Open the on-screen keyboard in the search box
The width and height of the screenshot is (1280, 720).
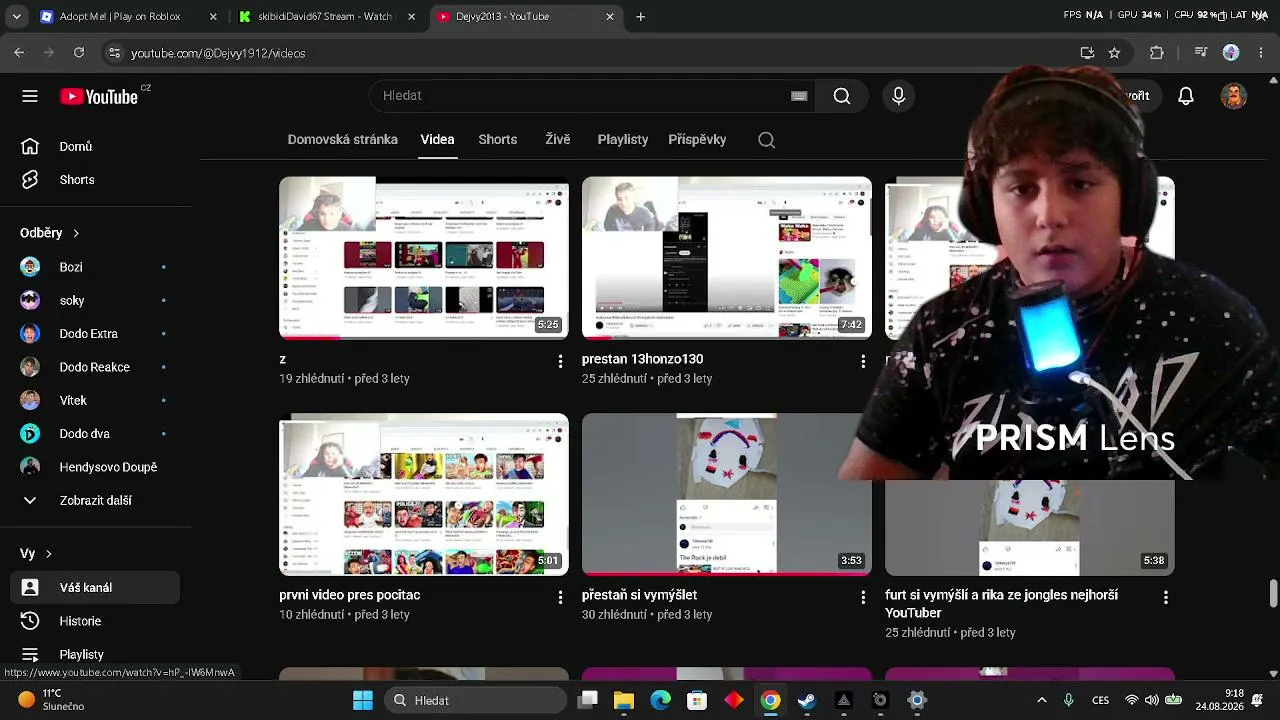(x=799, y=96)
